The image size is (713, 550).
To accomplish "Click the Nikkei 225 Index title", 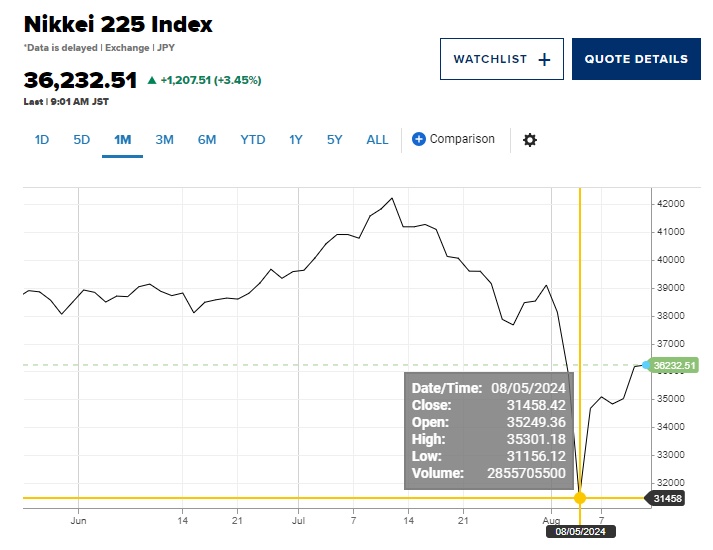I will 118,24.
